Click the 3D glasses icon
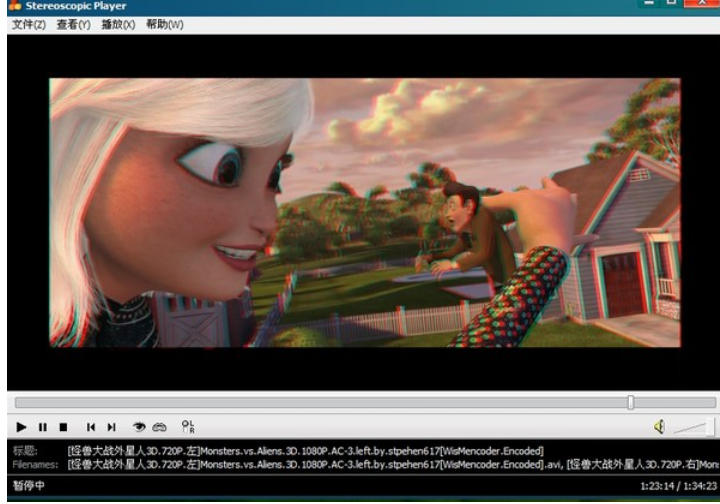Image resolution: width=720 pixels, height=504 pixels. [x=158, y=427]
